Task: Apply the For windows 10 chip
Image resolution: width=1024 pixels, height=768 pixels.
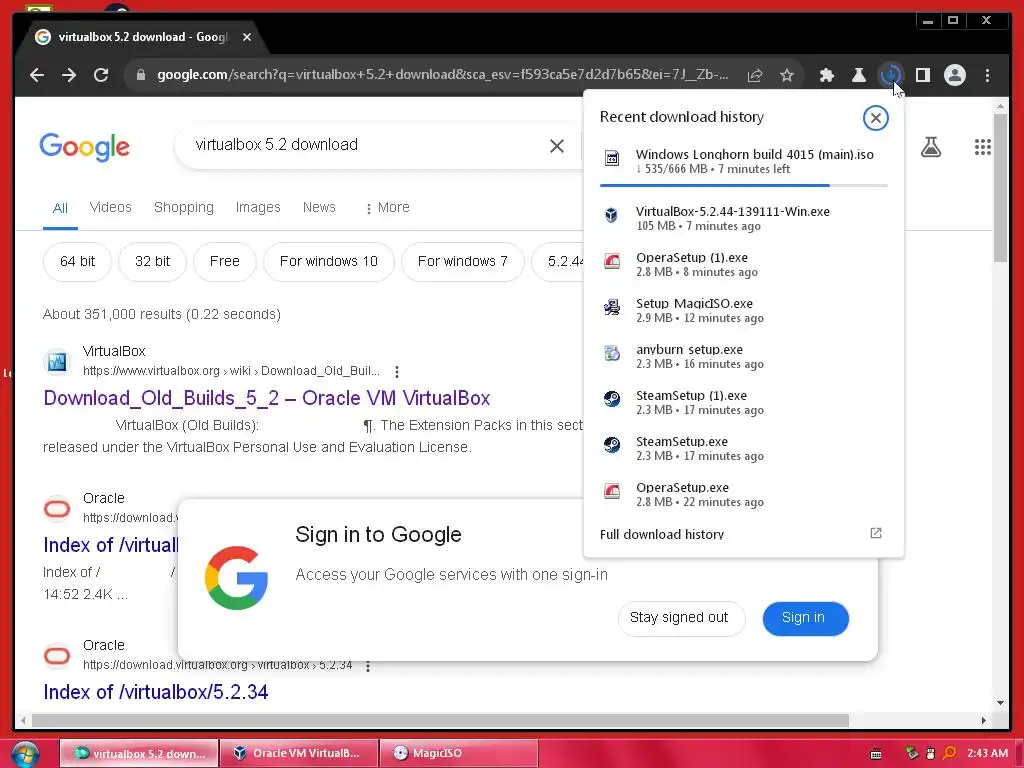Action: click(328, 262)
